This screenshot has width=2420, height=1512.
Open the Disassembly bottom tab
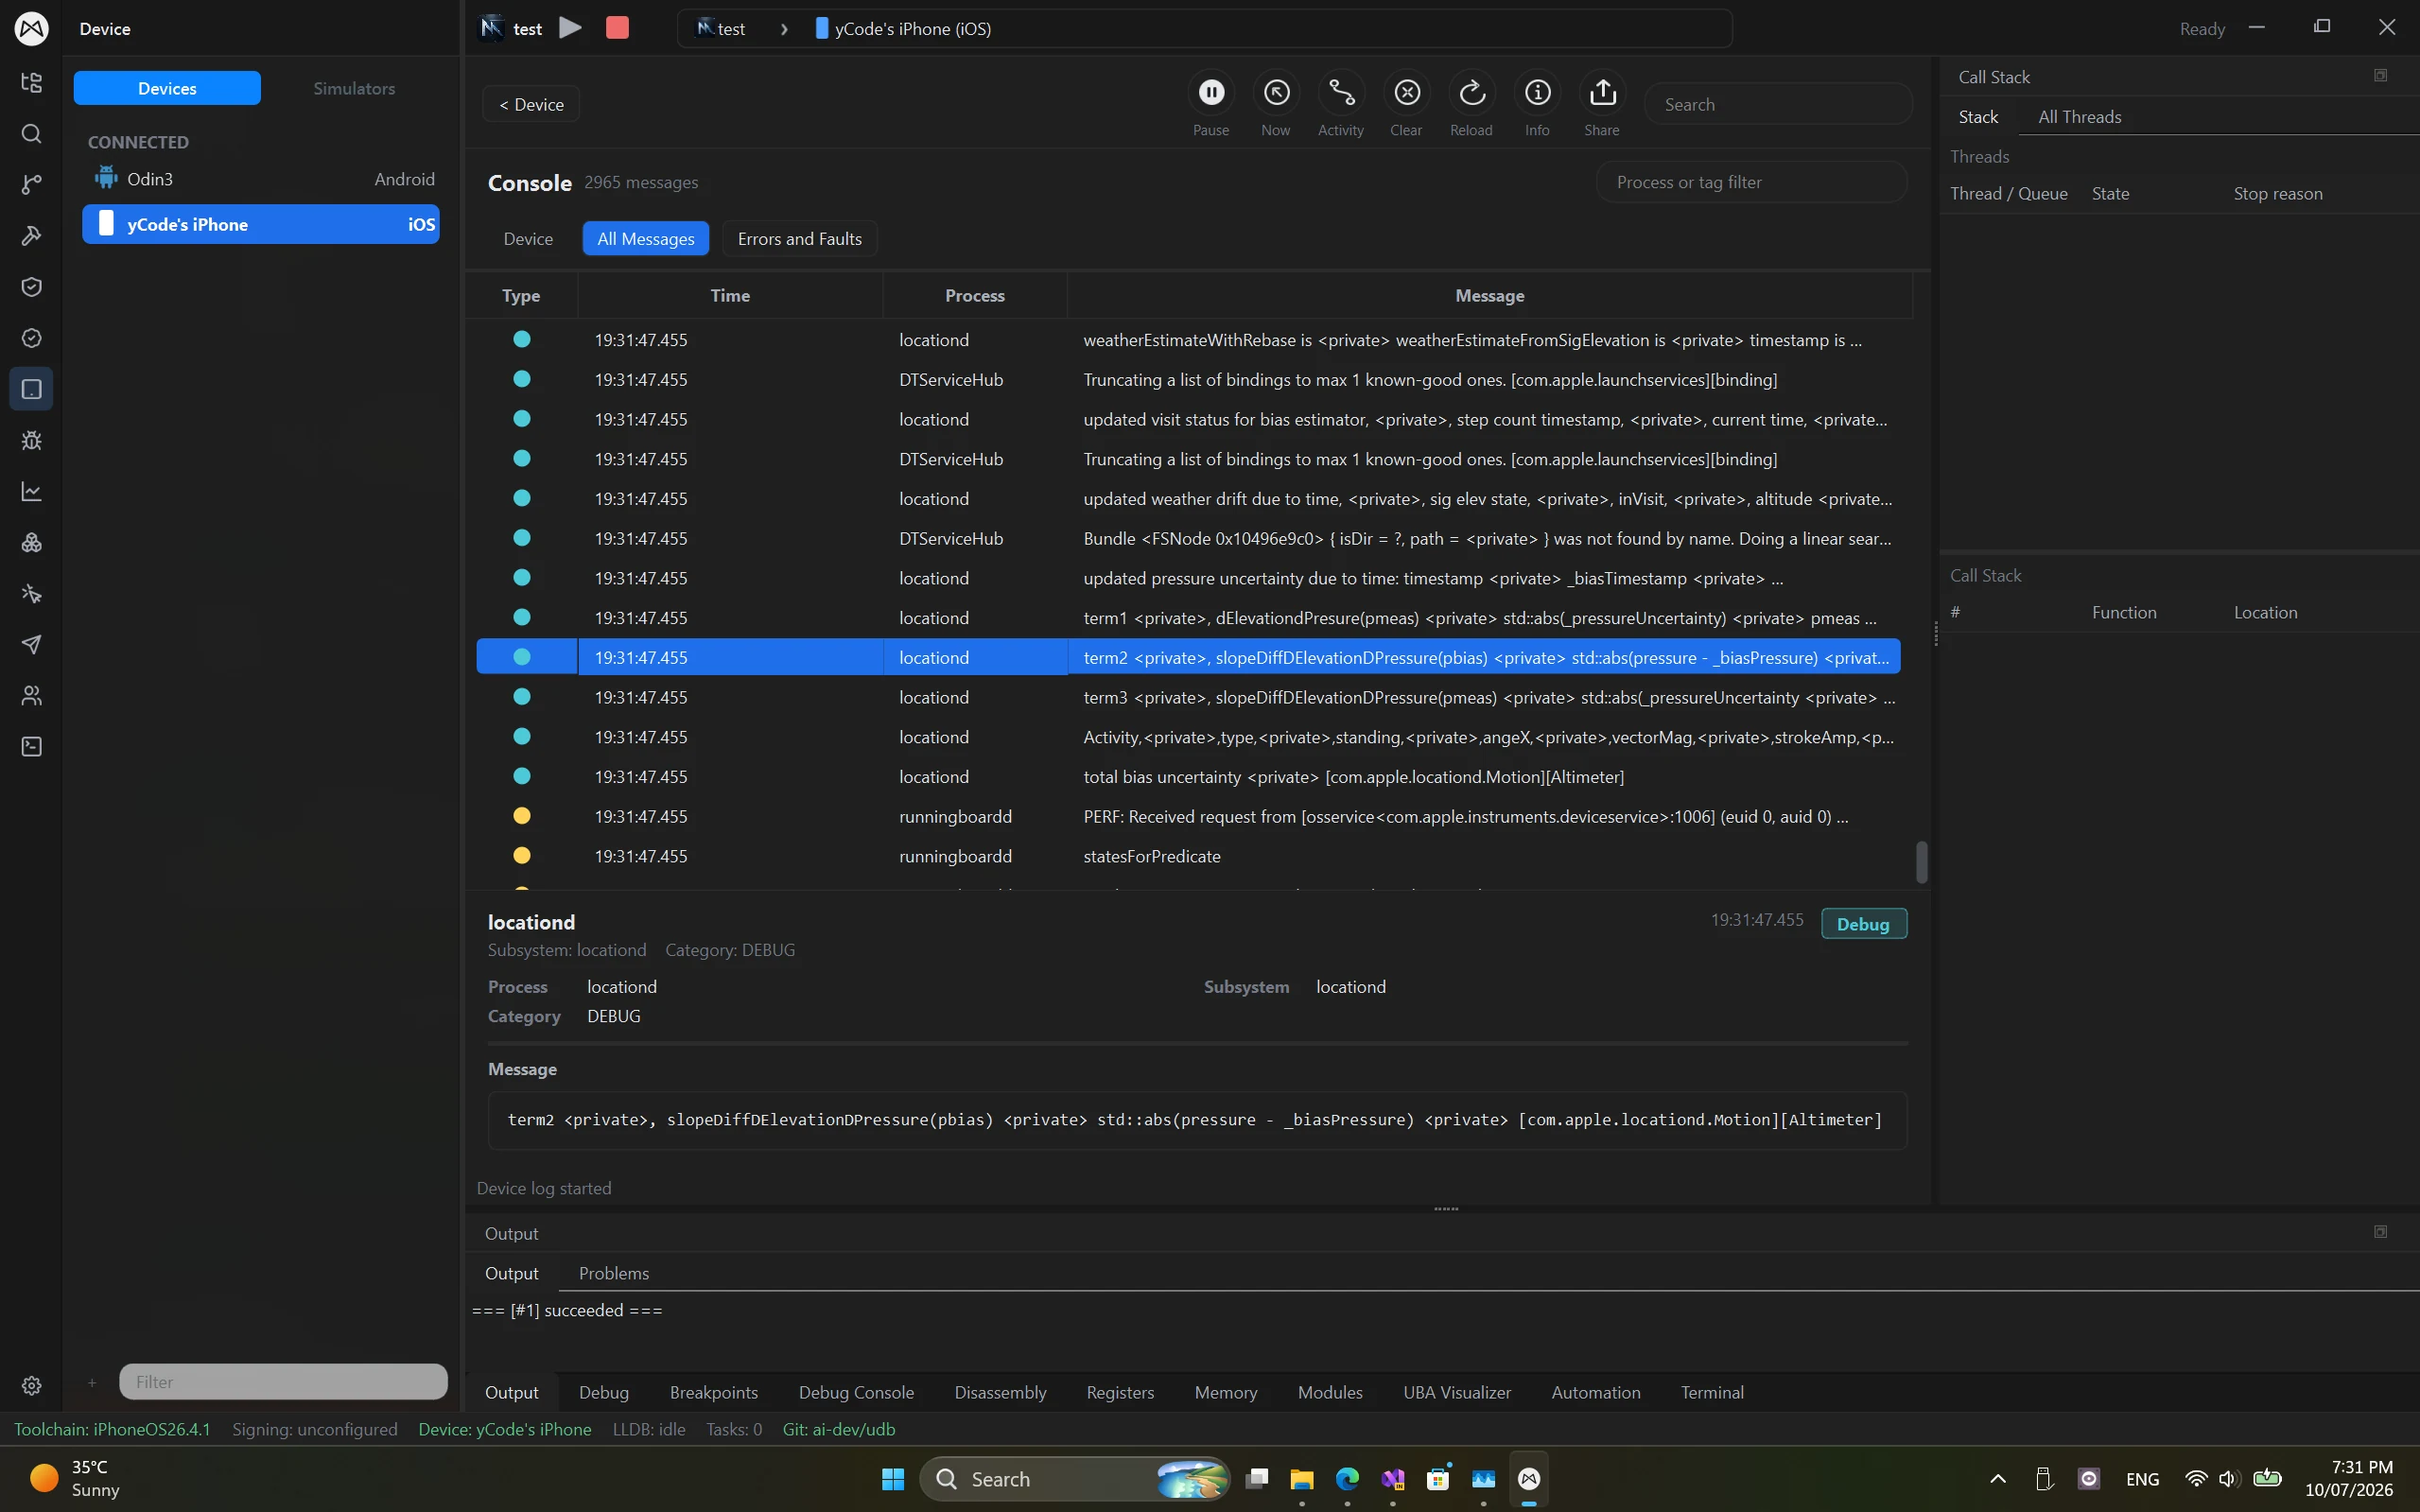point(1000,1392)
